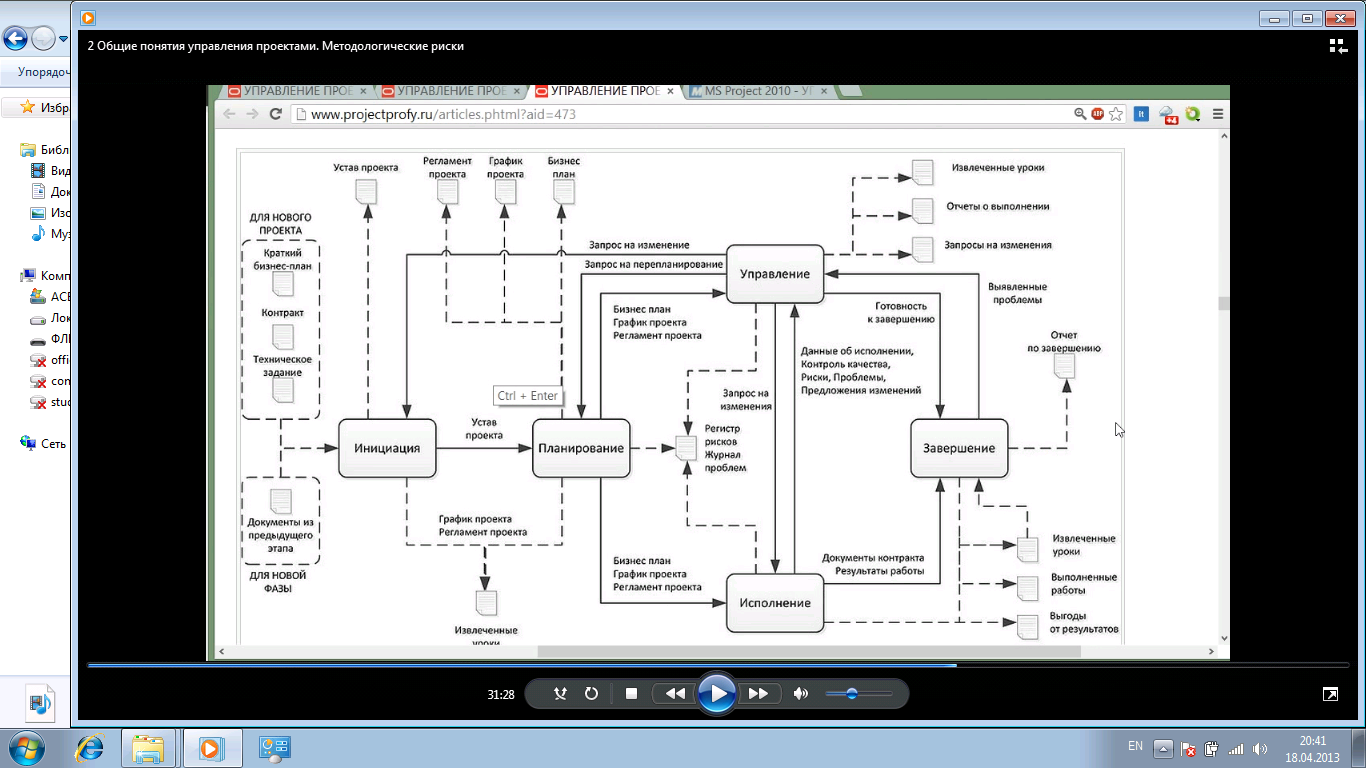Click the media file thumbnail in Explorer
The height and width of the screenshot is (768, 1366).
tap(40, 704)
